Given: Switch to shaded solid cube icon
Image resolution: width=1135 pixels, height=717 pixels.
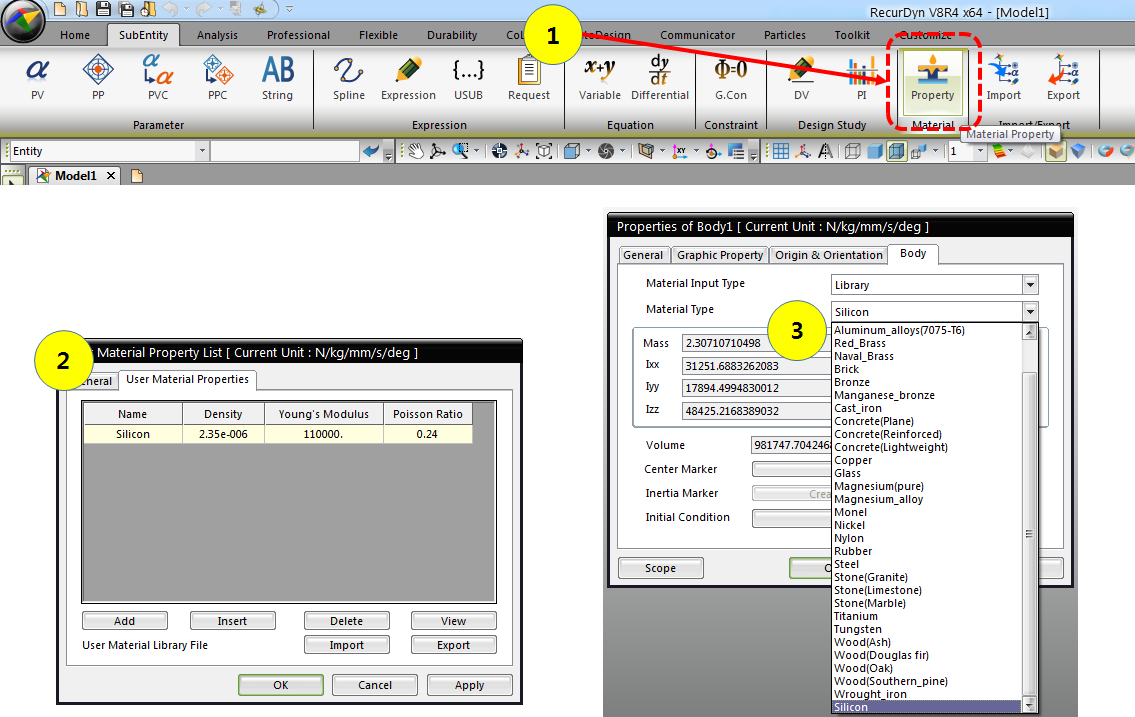Looking at the screenshot, I should pyautogui.click(x=874, y=151).
